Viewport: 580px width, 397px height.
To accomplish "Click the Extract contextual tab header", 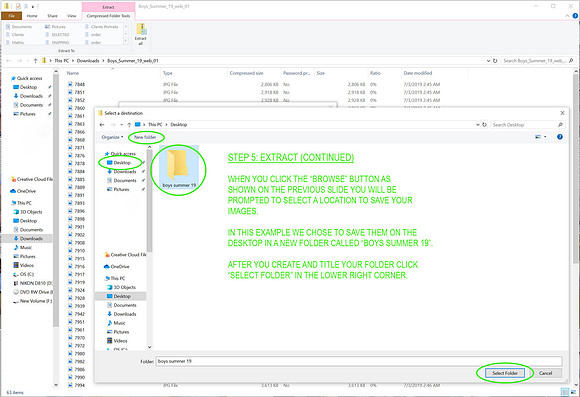I will coord(108,7).
